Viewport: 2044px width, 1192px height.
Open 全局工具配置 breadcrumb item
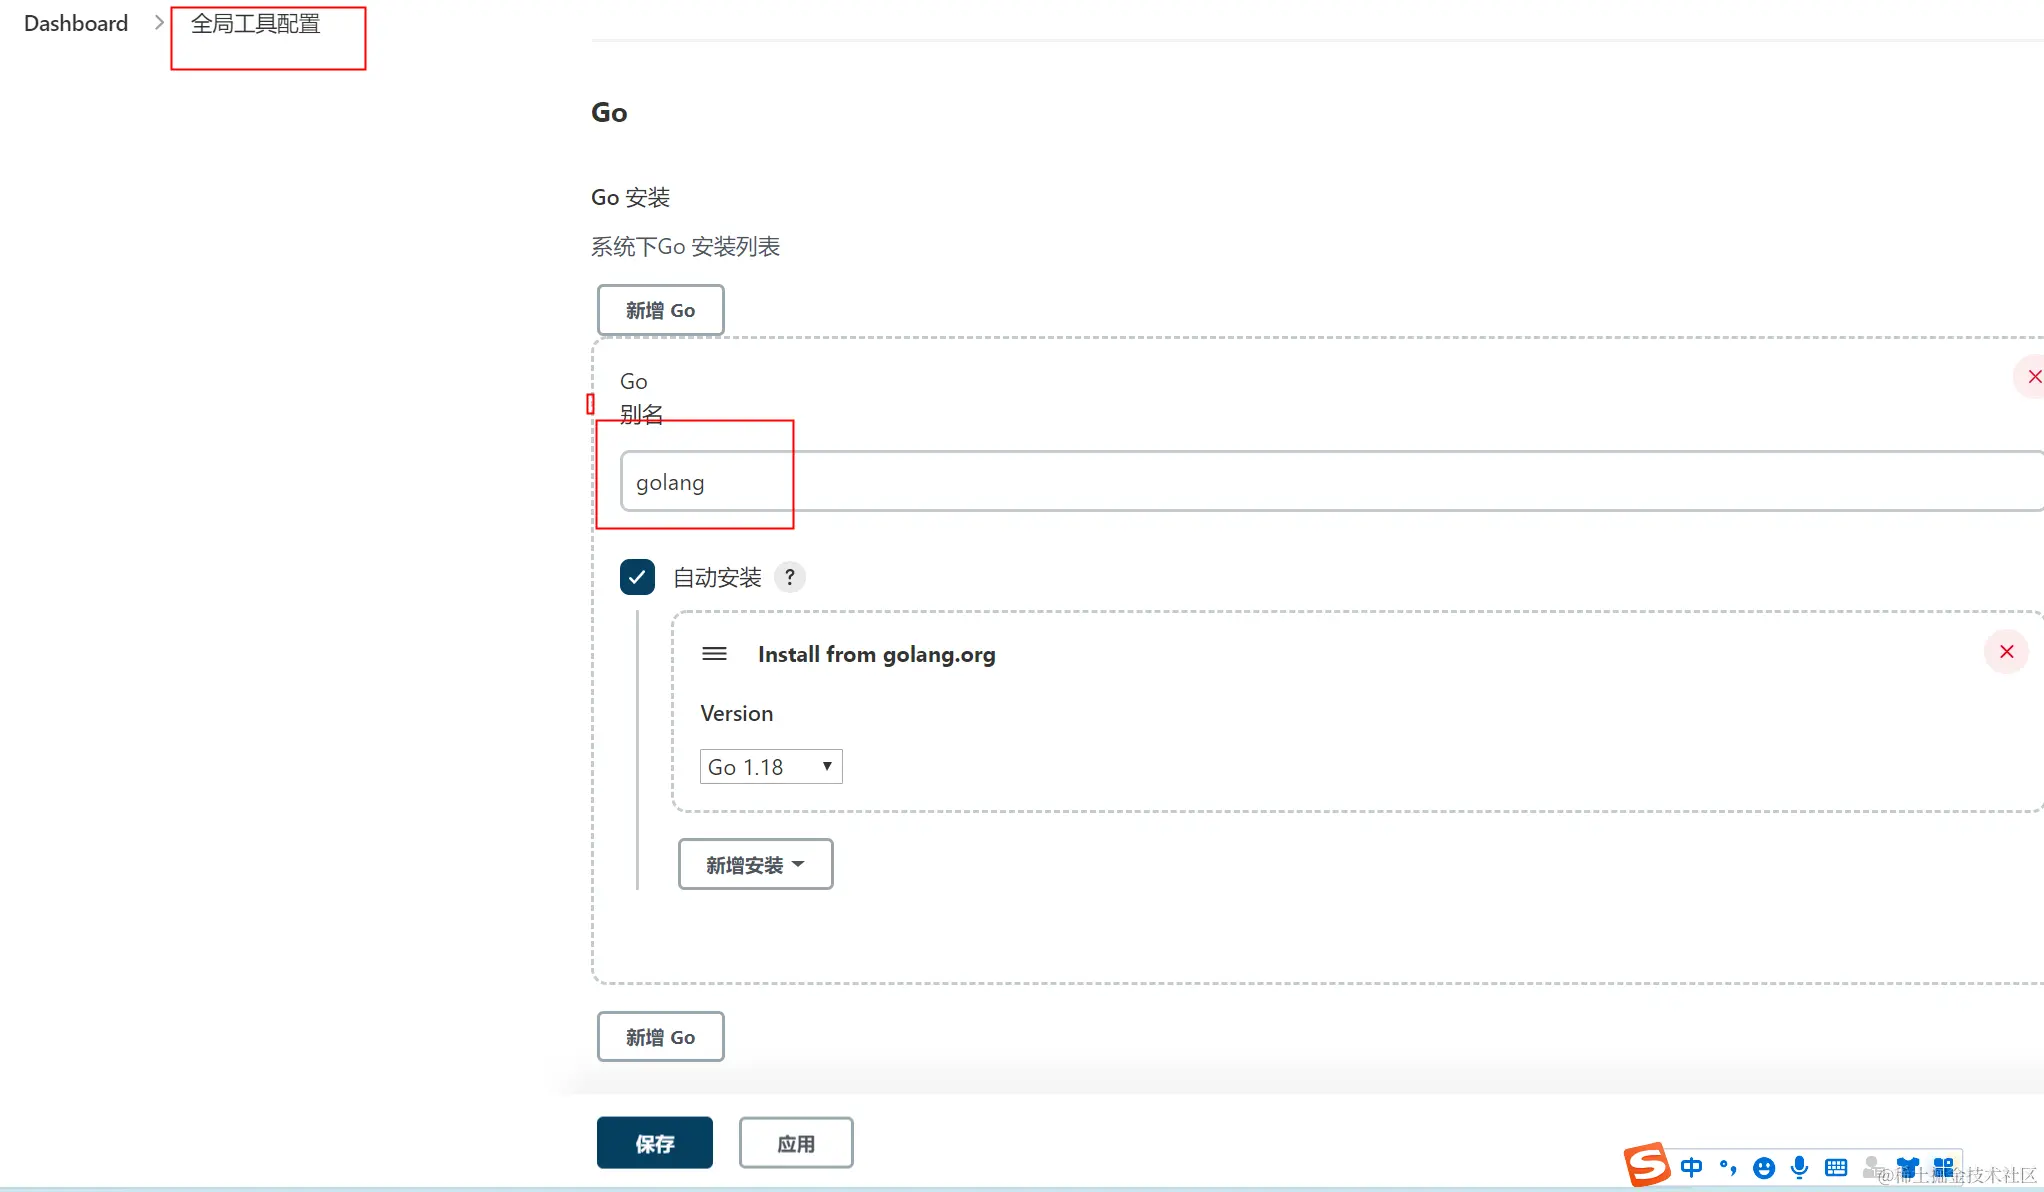[x=256, y=23]
